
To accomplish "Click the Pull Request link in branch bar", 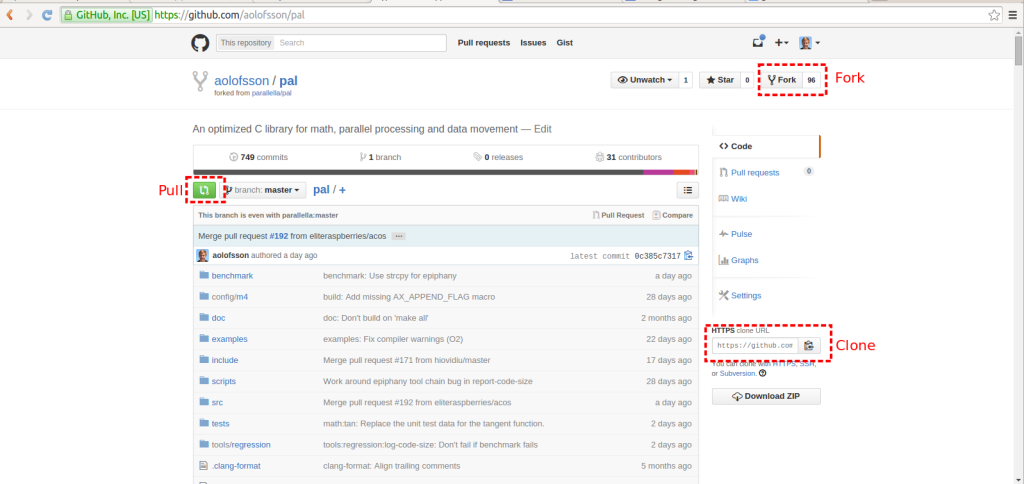I will point(618,215).
